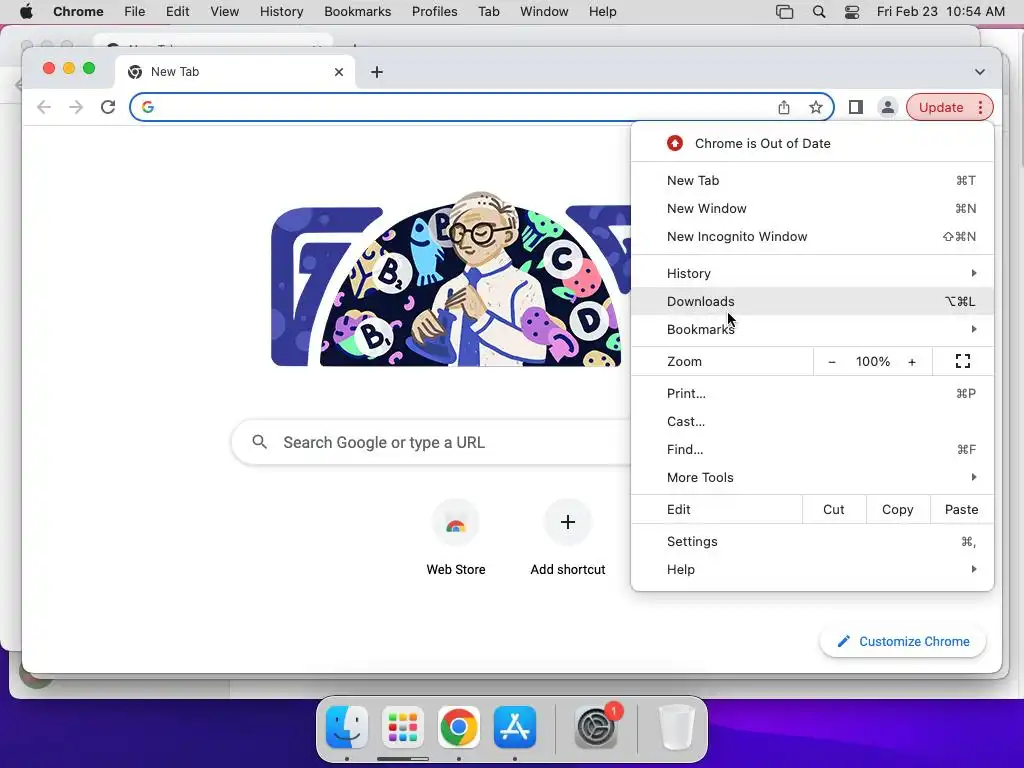
Task: Choose Print... in the menu
Action: (x=812, y=393)
